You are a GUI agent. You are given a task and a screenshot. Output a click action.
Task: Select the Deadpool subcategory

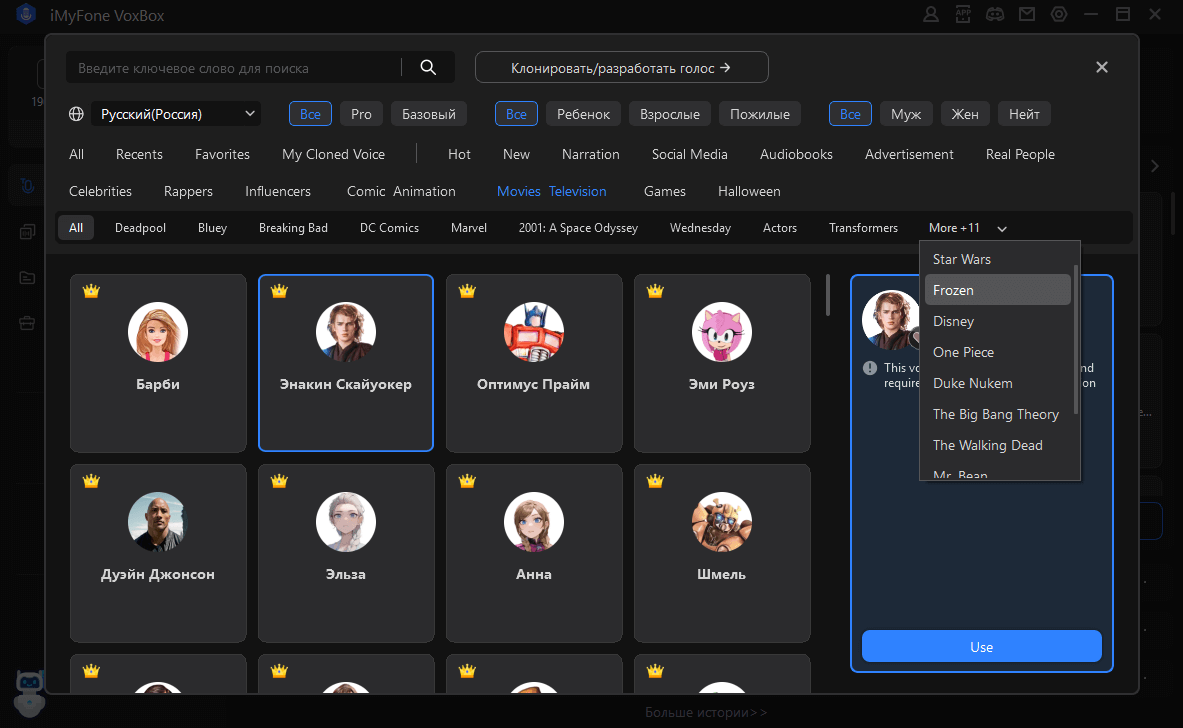tap(140, 228)
